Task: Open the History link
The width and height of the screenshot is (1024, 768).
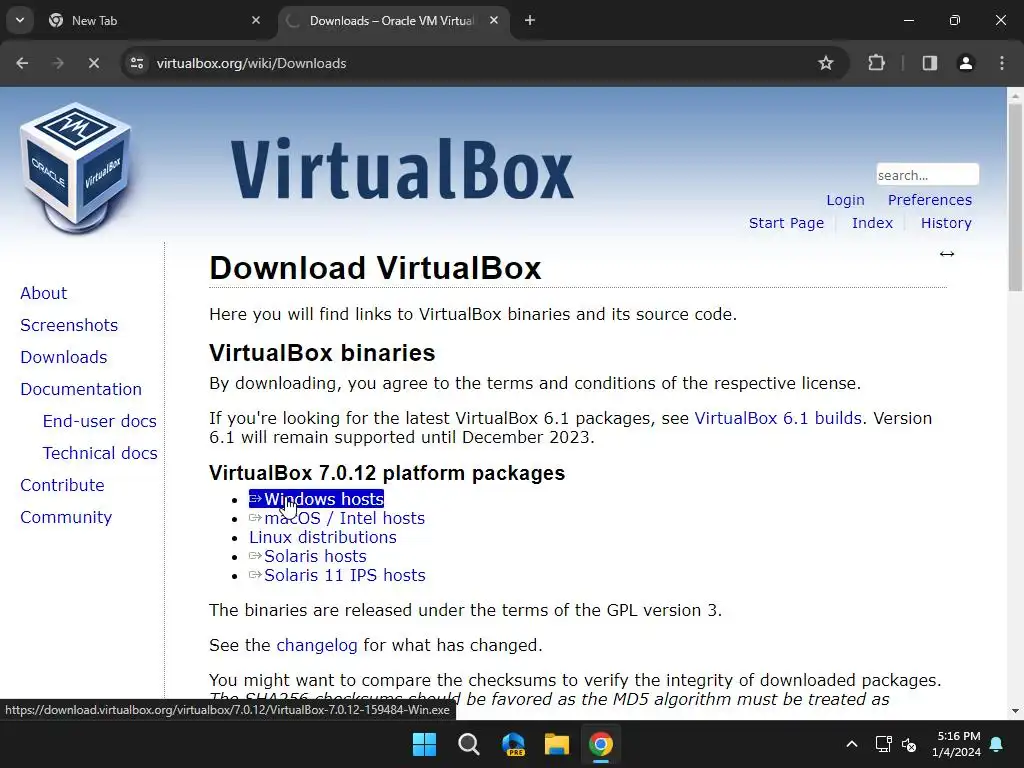Action: (x=946, y=223)
